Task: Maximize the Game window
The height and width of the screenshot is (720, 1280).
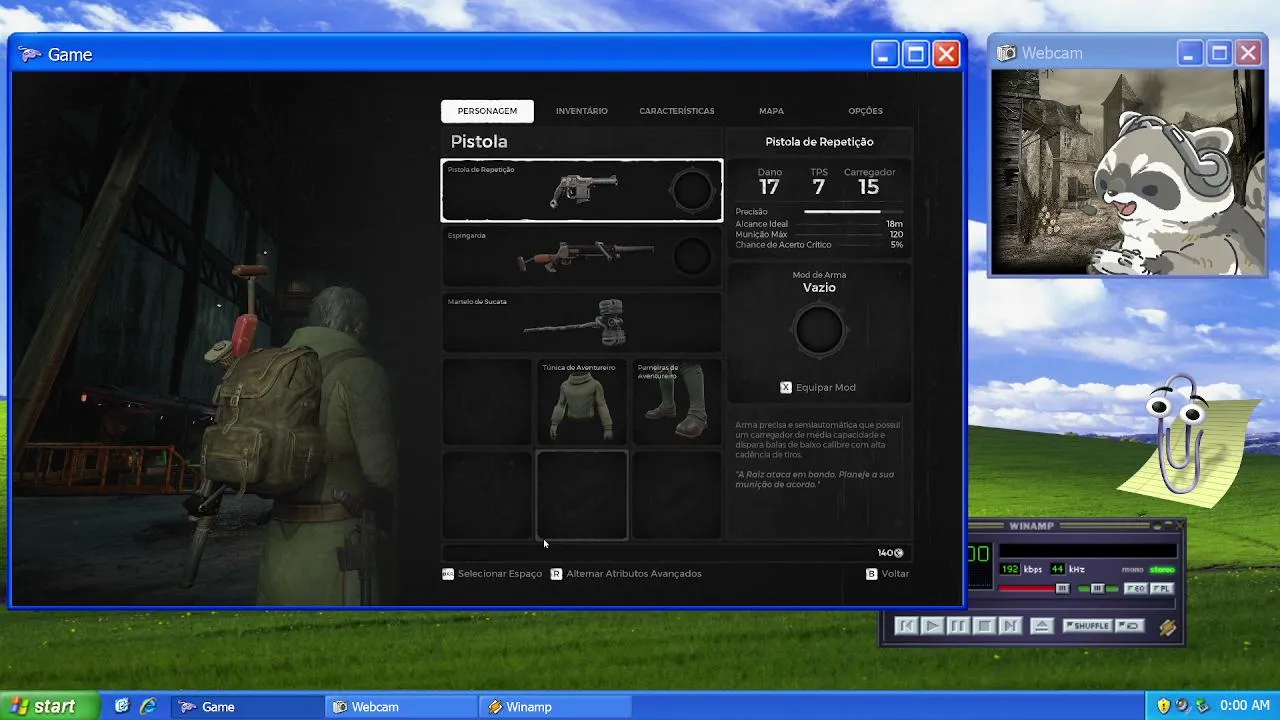Action: coord(915,54)
